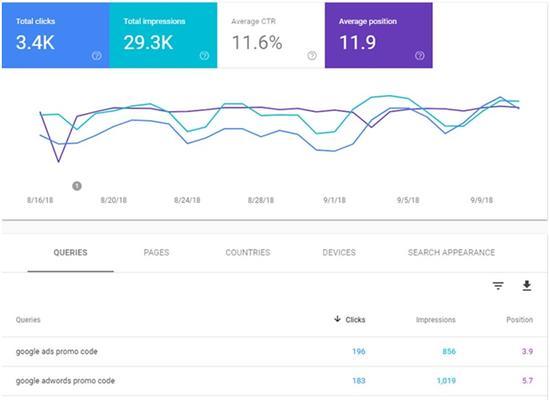Switch to the Pages tab
Screen dimensions: 550x400
pyautogui.click(x=156, y=252)
